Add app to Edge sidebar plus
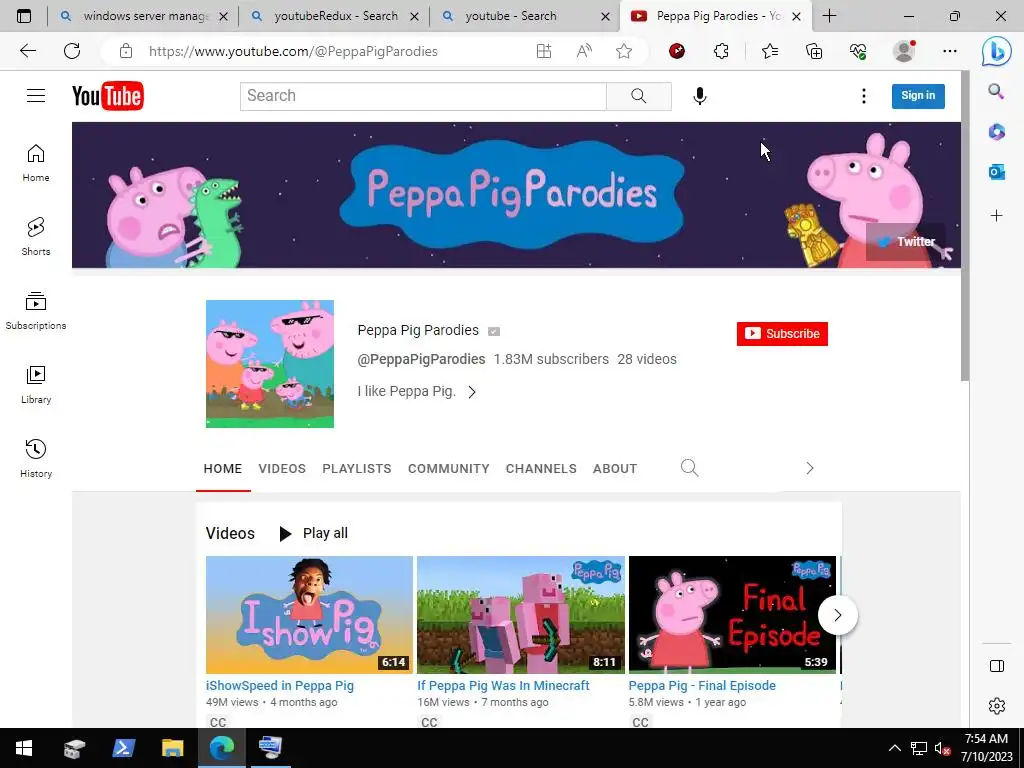Image resolution: width=1024 pixels, height=768 pixels. [996, 216]
